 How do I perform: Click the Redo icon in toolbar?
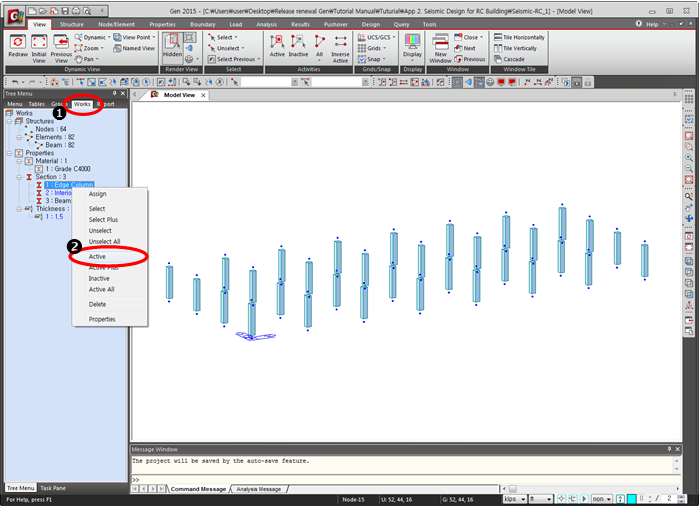(32, 82)
